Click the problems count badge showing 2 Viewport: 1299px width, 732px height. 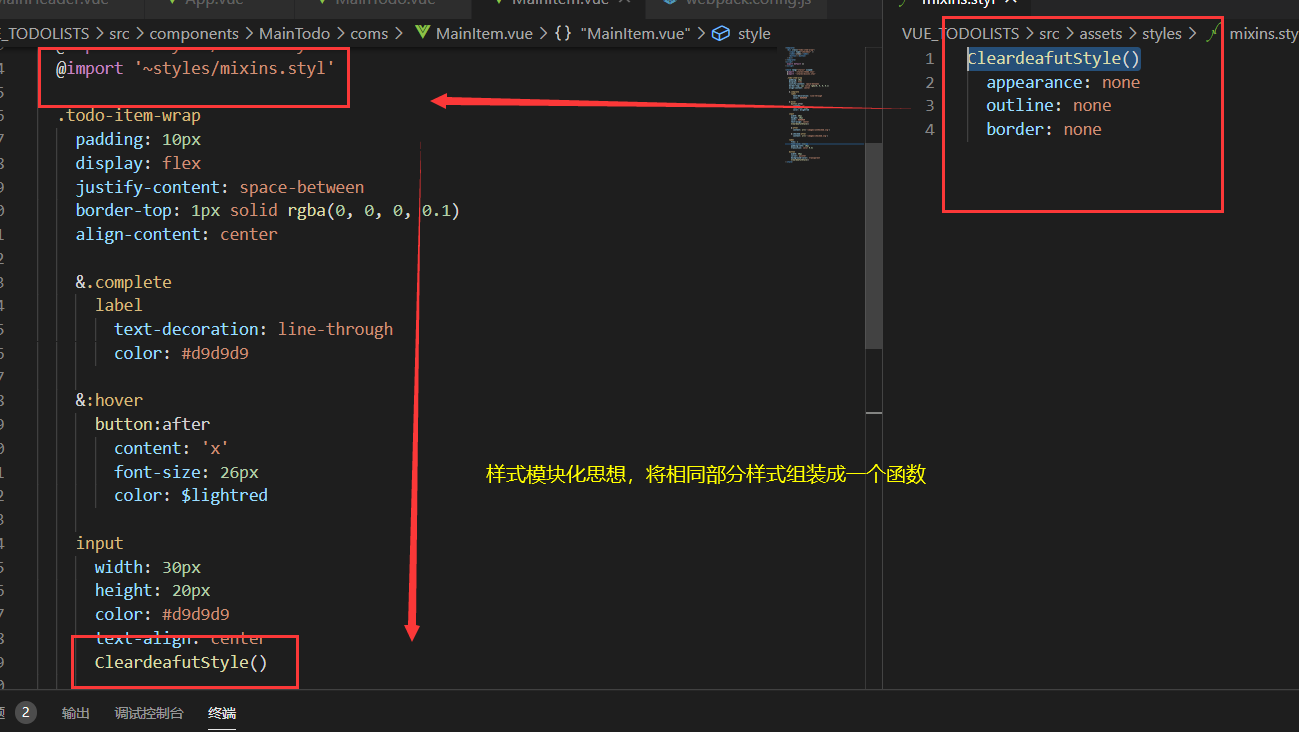point(26,713)
